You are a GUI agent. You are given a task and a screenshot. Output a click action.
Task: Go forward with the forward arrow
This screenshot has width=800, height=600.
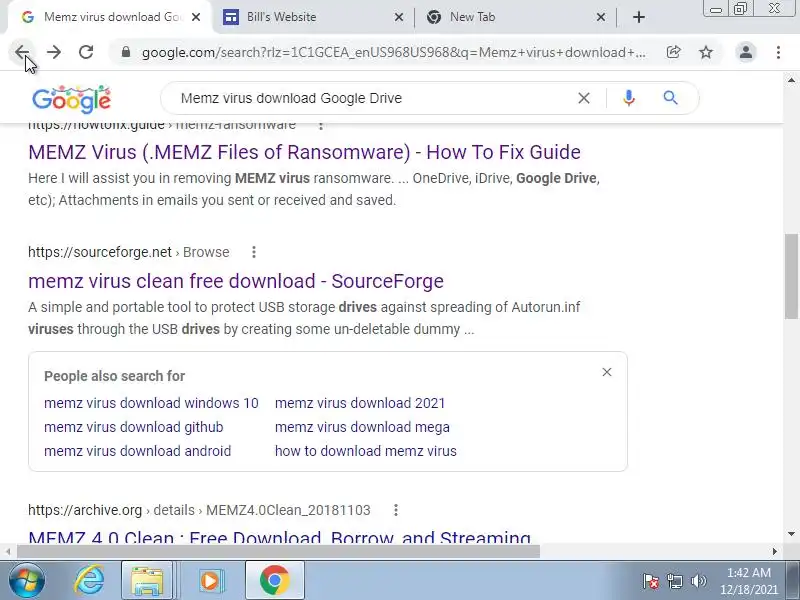pos(54,52)
